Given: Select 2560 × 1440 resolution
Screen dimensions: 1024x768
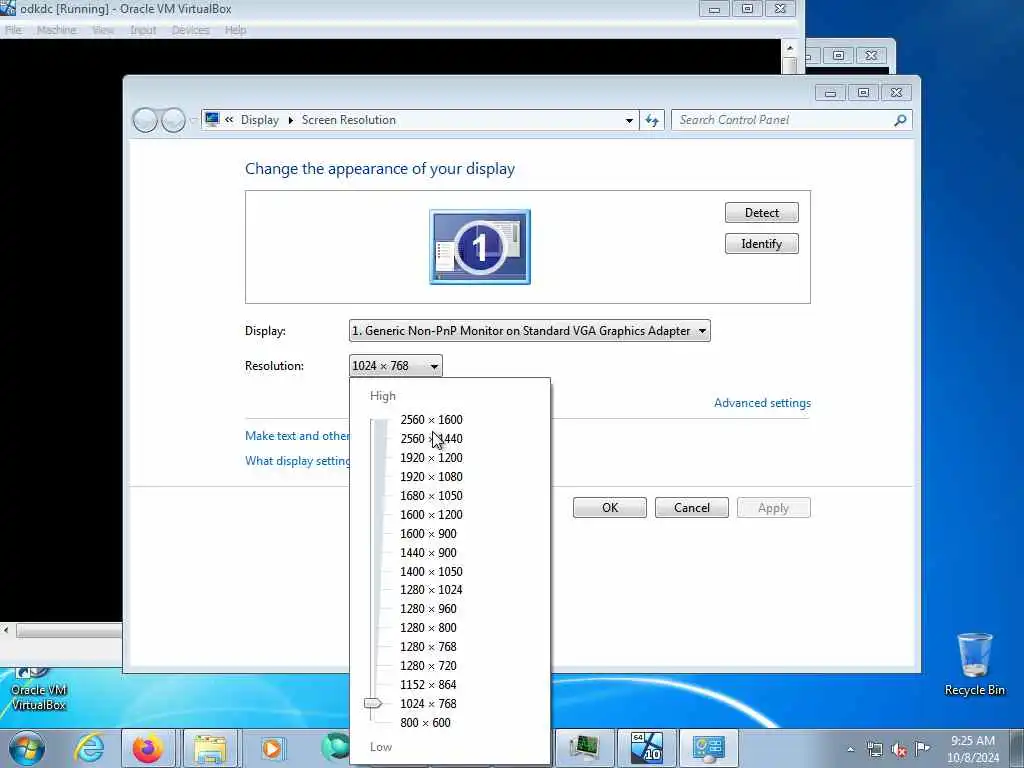Looking at the screenshot, I should 431,439.
